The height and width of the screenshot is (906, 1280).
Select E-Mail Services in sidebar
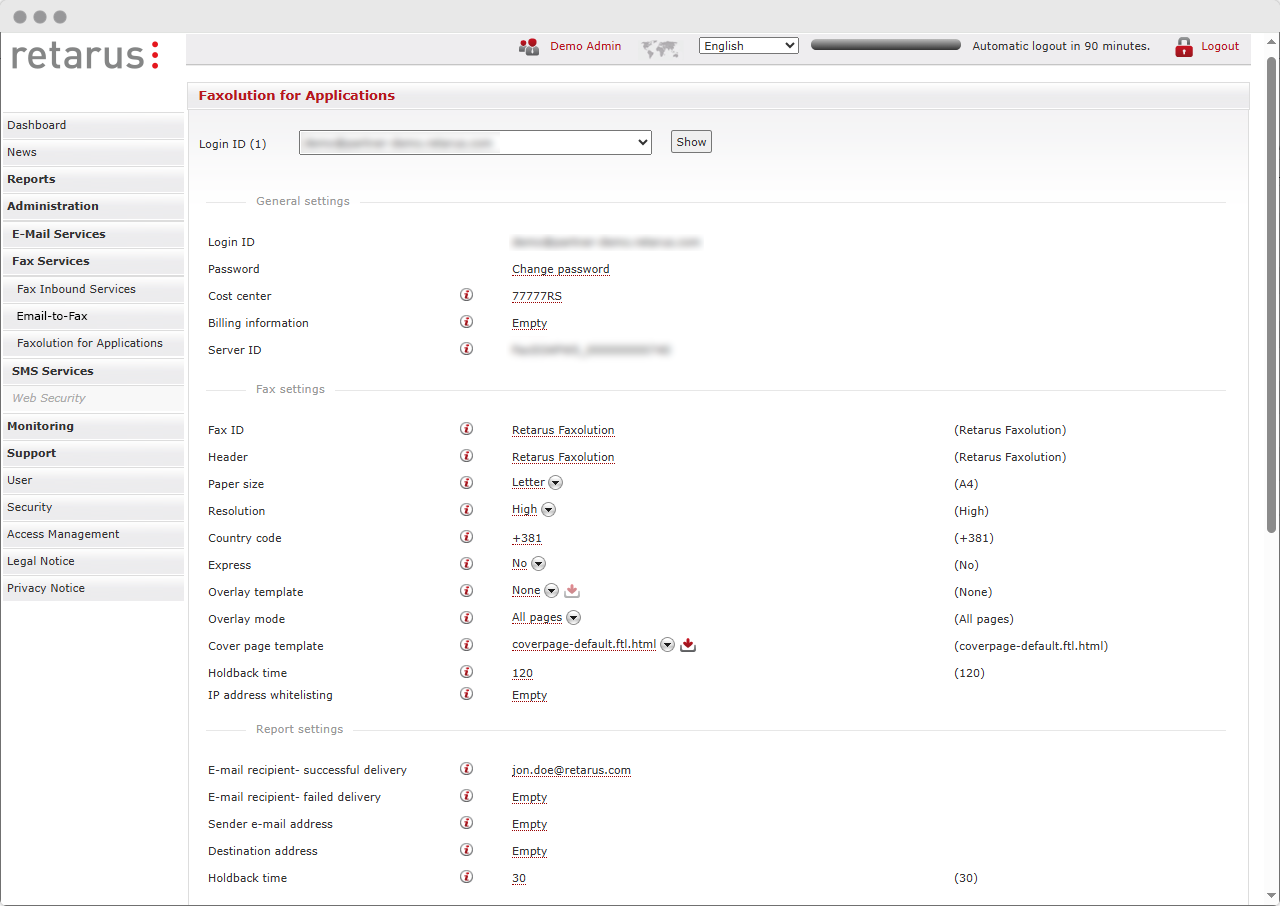pos(93,234)
